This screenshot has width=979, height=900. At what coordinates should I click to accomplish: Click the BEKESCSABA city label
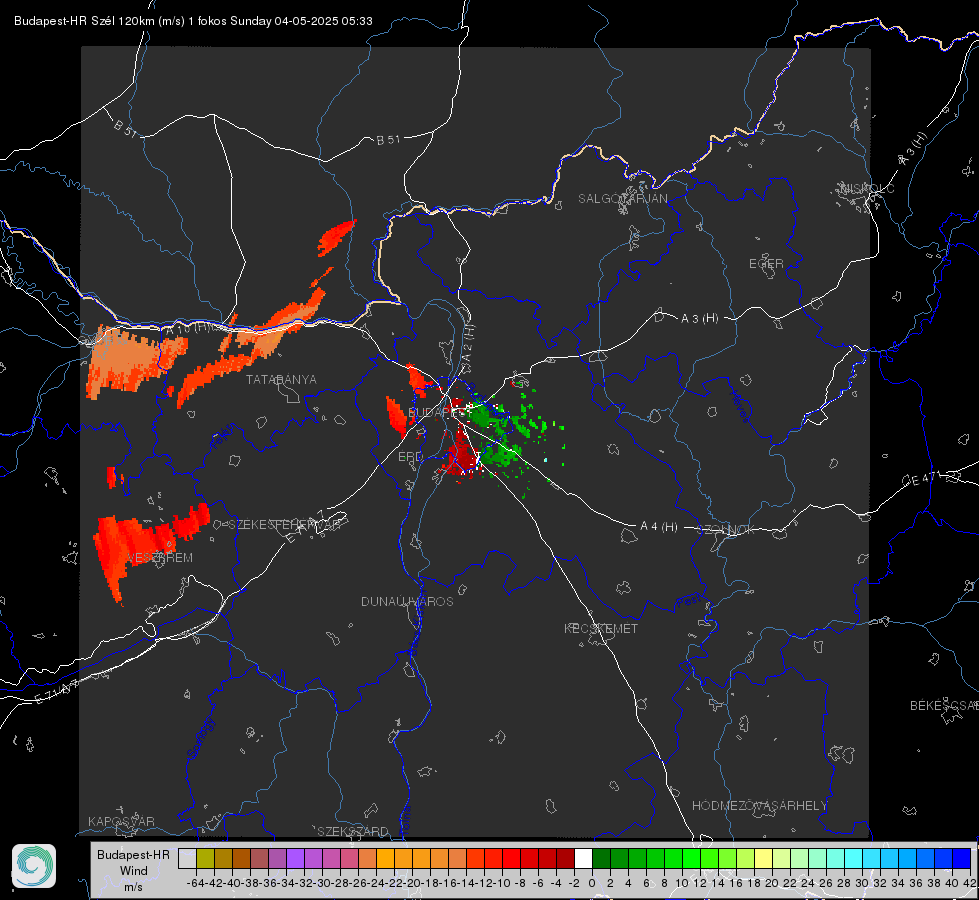(x=944, y=706)
